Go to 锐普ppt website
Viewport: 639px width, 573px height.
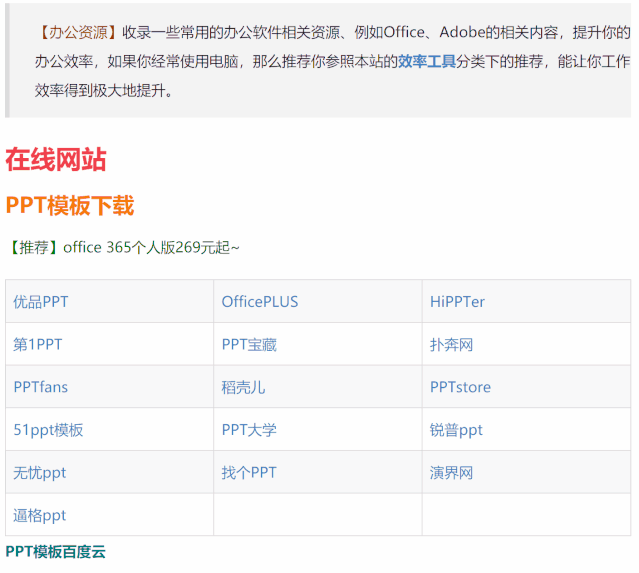(x=456, y=430)
